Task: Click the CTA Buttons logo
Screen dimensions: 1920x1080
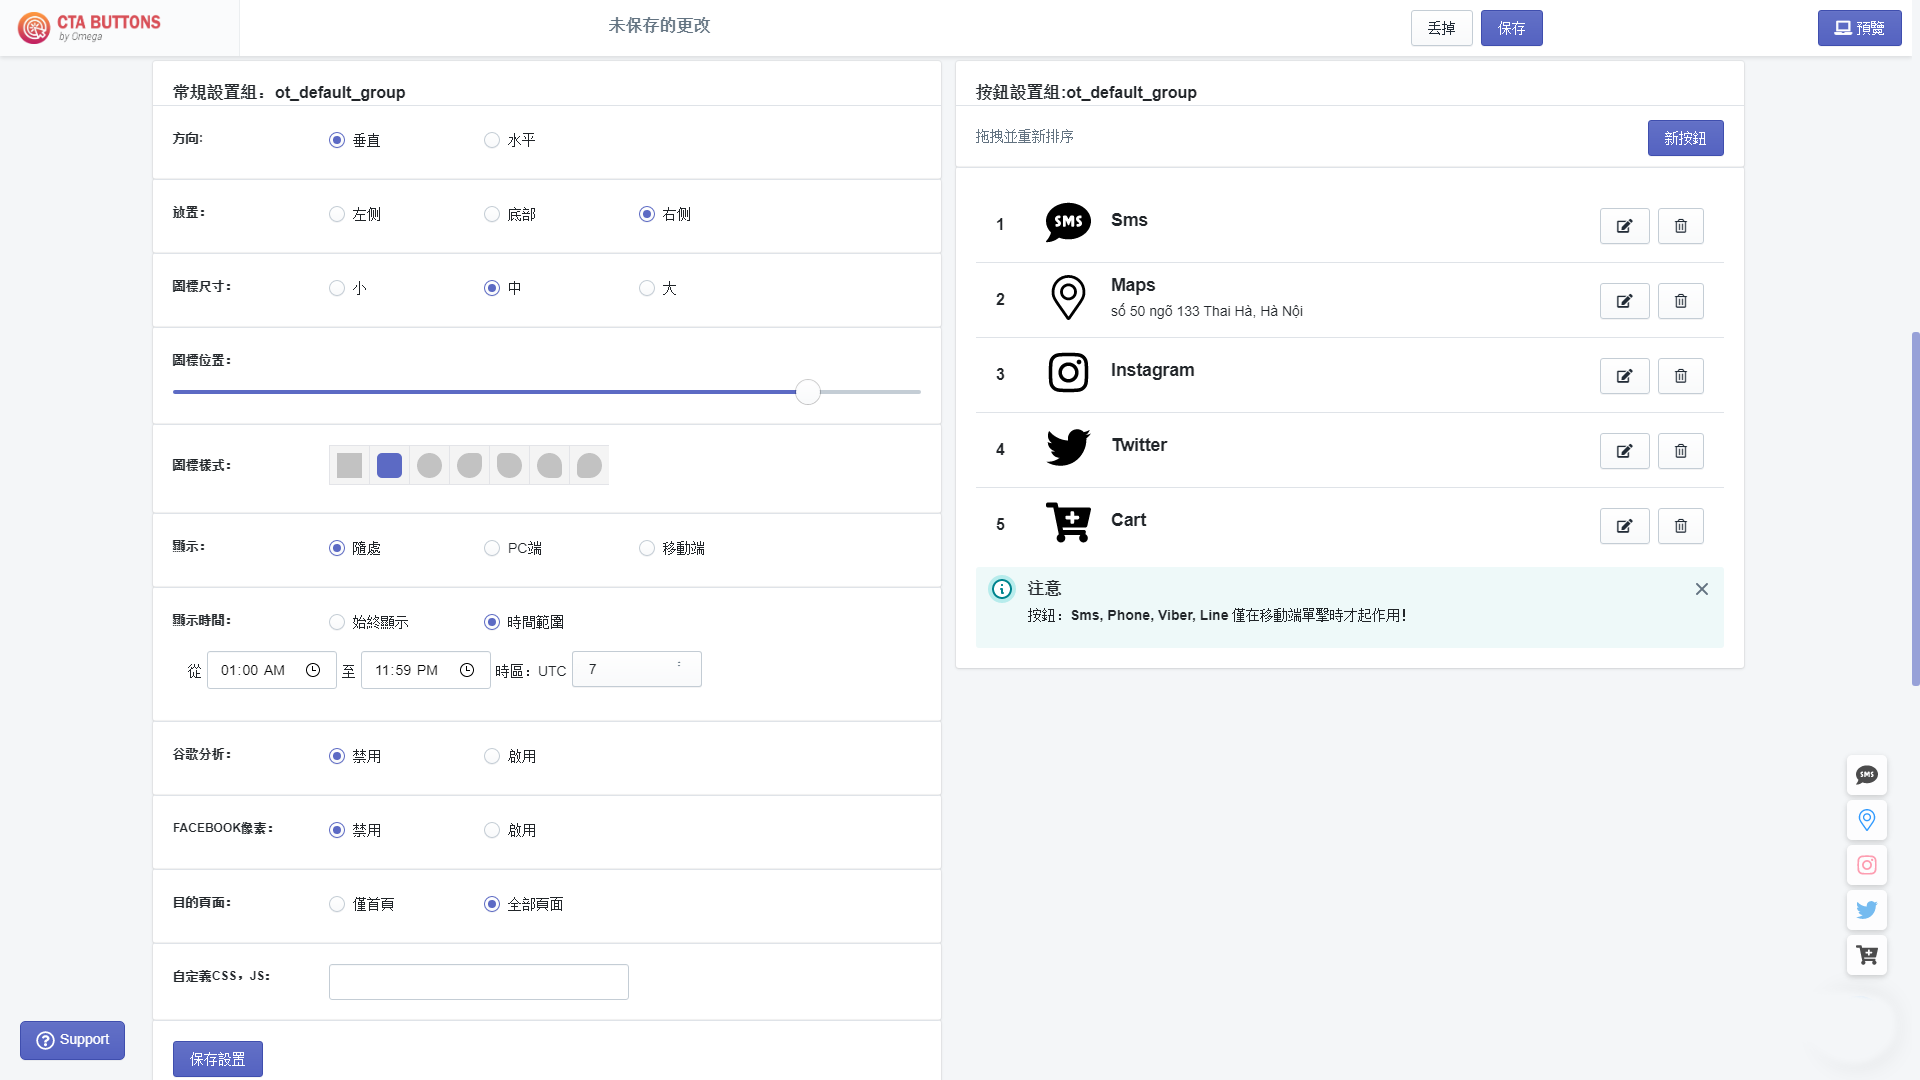Action: tap(89, 27)
